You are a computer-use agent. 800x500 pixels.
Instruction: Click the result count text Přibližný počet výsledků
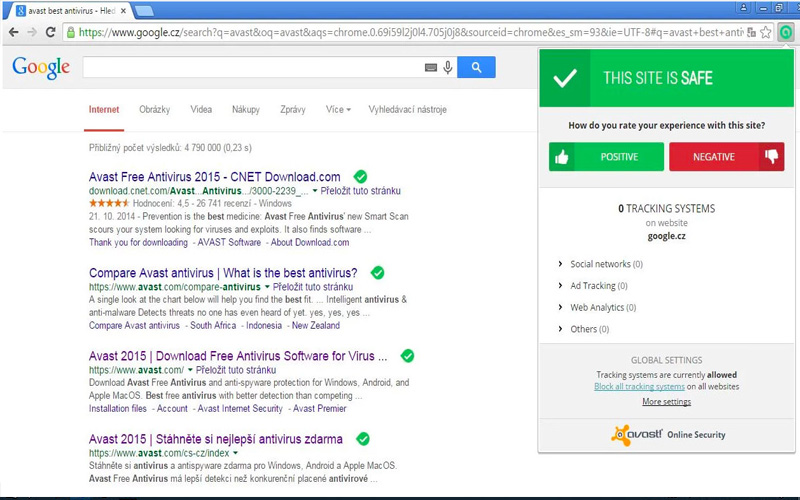tap(170, 148)
